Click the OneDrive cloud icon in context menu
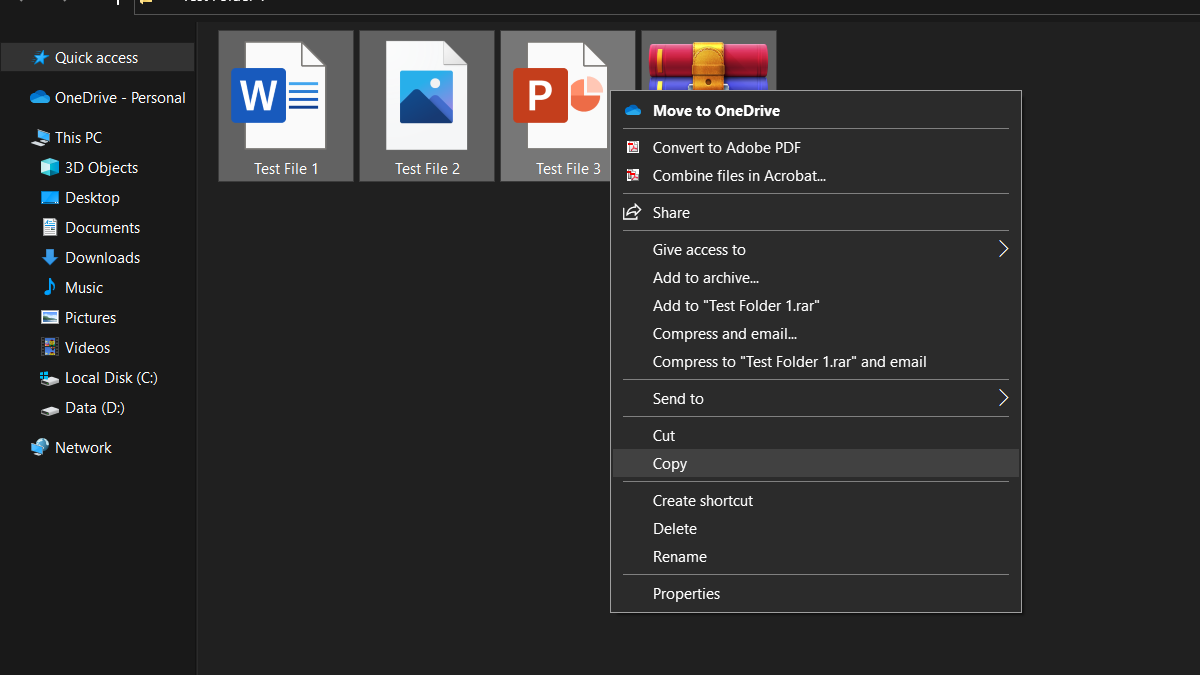This screenshot has width=1200, height=675. pos(632,111)
